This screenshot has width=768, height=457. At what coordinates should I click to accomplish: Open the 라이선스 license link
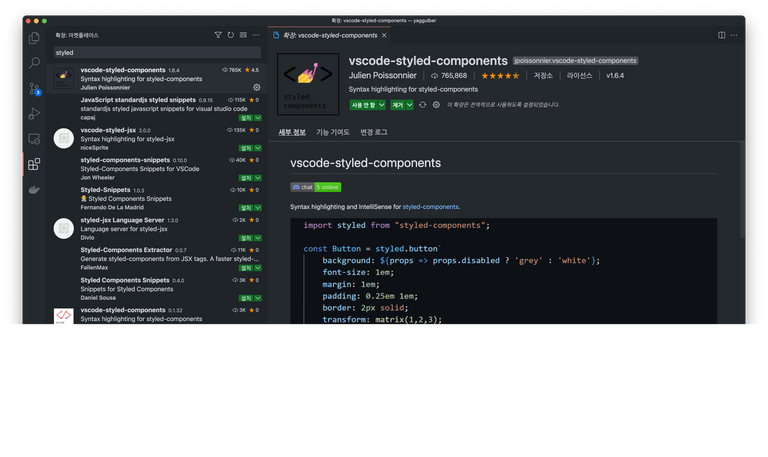coord(579,76)
